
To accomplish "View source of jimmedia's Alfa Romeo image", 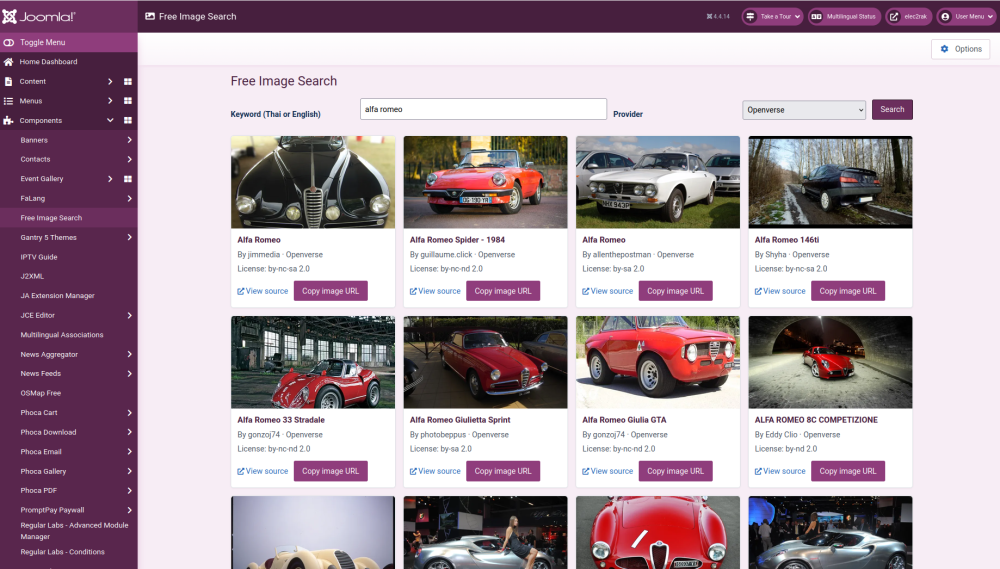I will coord(263,291).
